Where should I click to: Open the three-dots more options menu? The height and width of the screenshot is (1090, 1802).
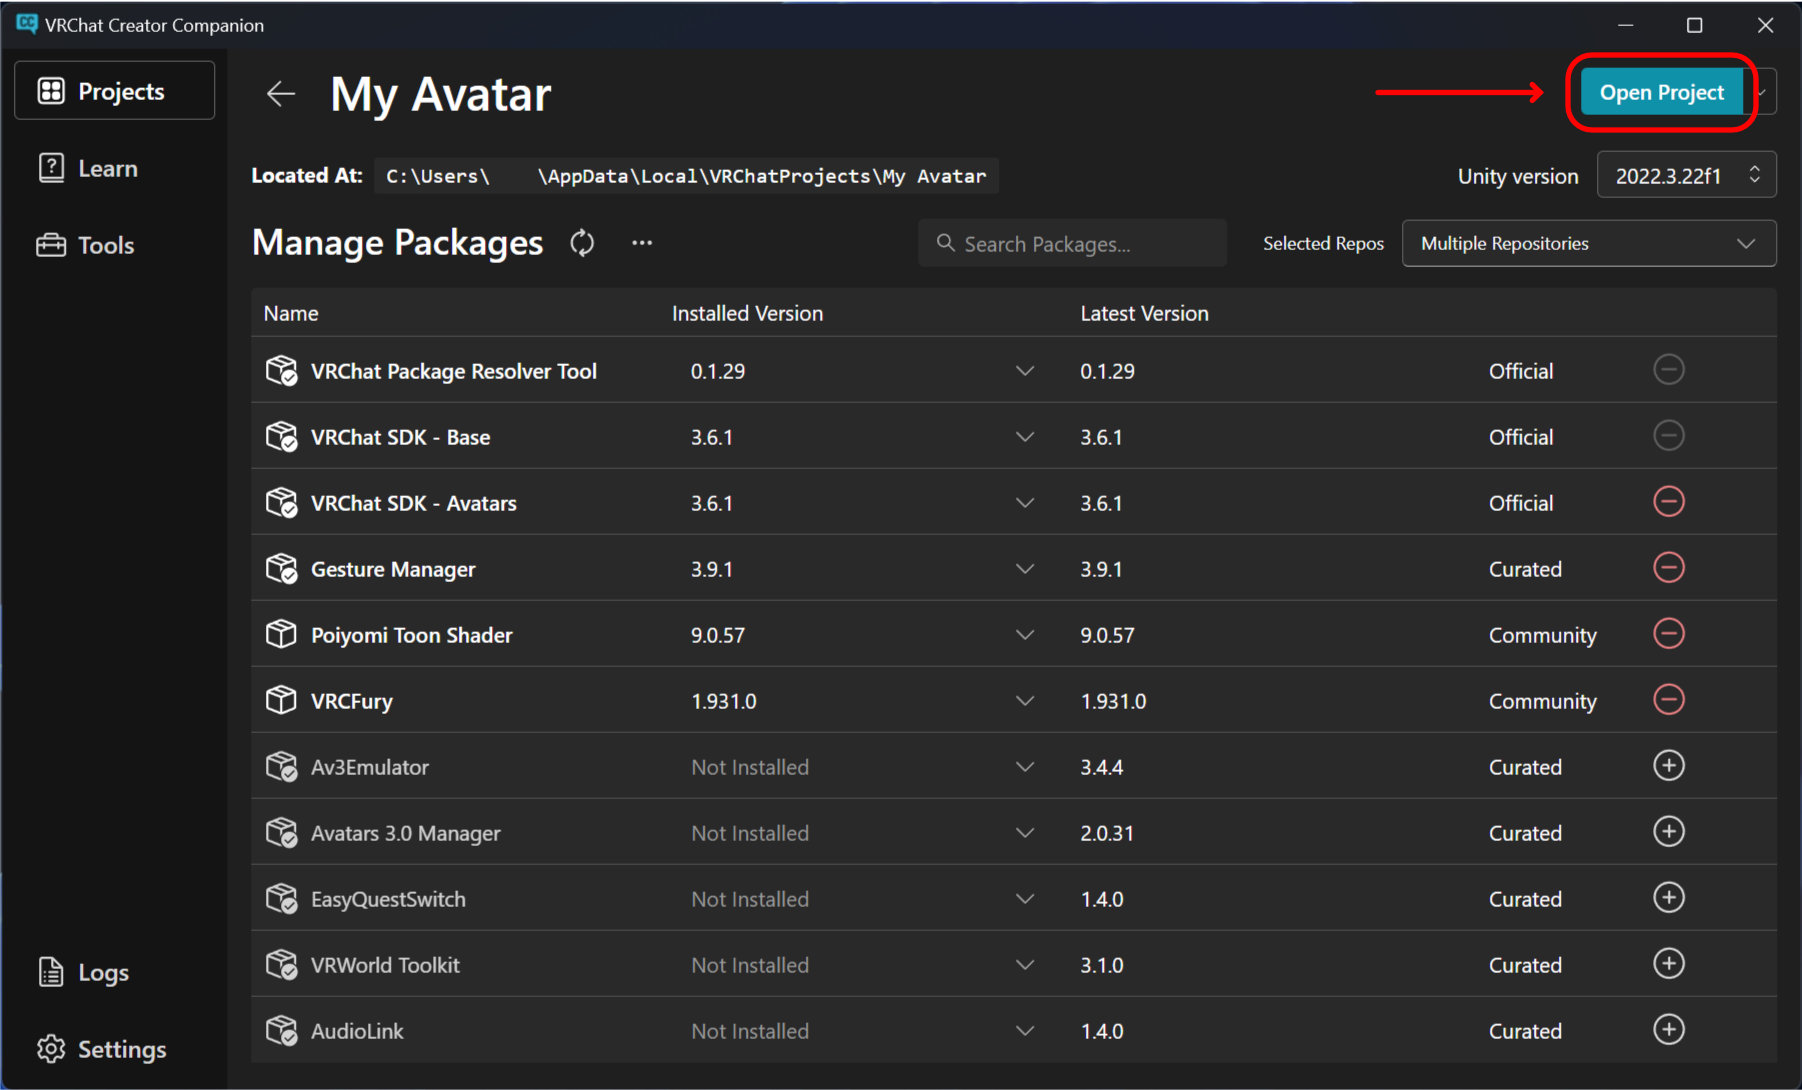(x=642, y=243)
